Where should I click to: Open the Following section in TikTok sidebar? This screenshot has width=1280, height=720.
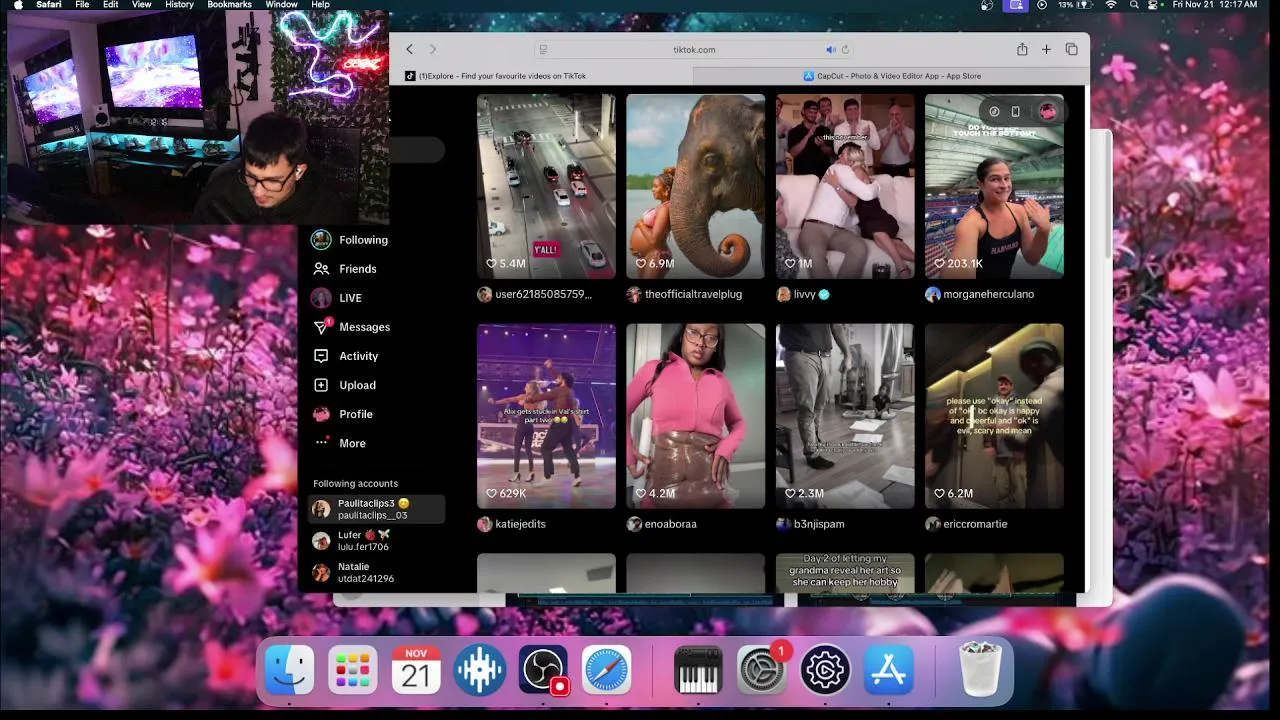pyautogui.click(x=350, y=240)
